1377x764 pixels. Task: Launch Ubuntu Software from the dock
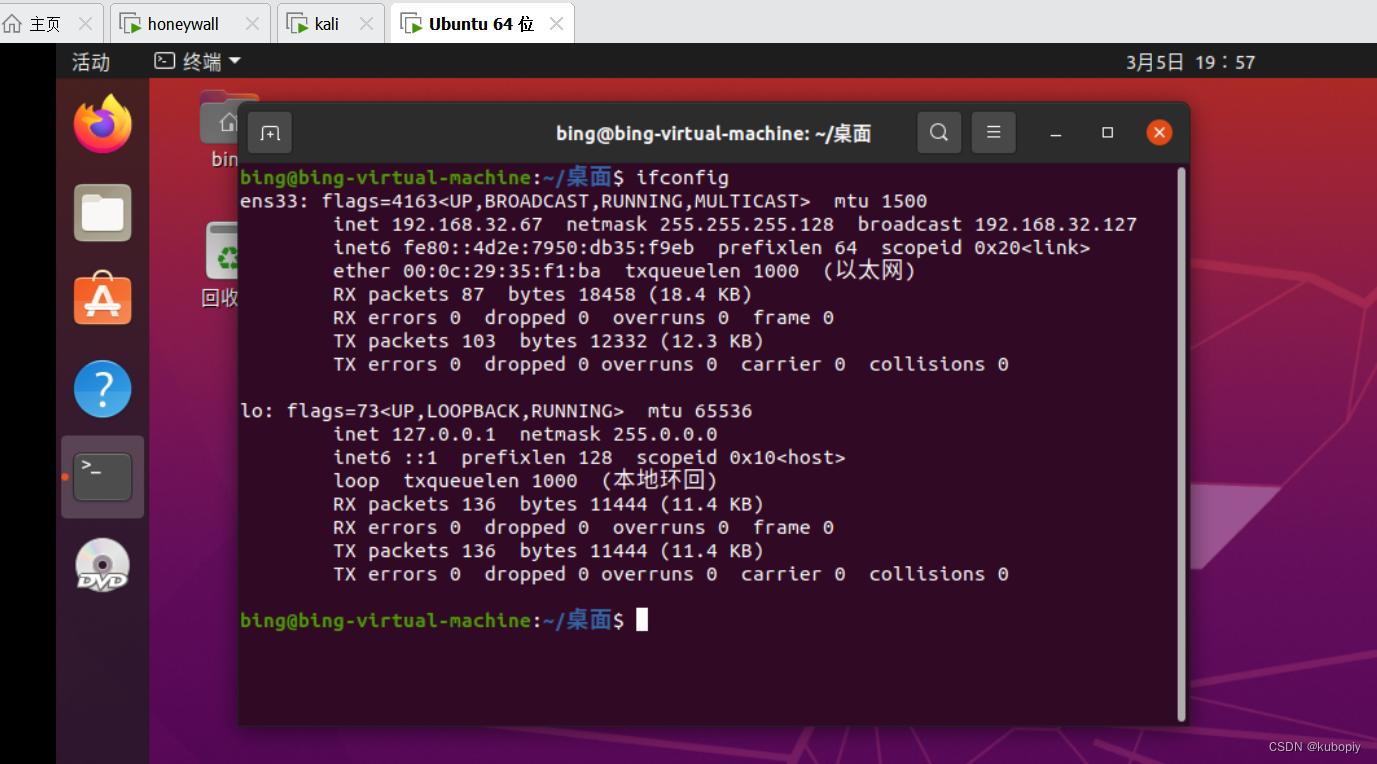pos(103,300)
